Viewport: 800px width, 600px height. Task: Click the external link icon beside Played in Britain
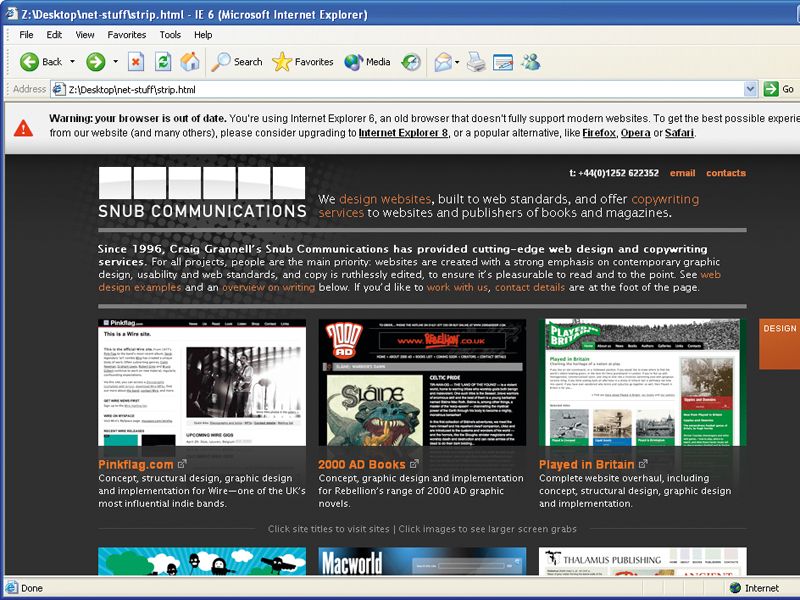click(x=643, y=464)
